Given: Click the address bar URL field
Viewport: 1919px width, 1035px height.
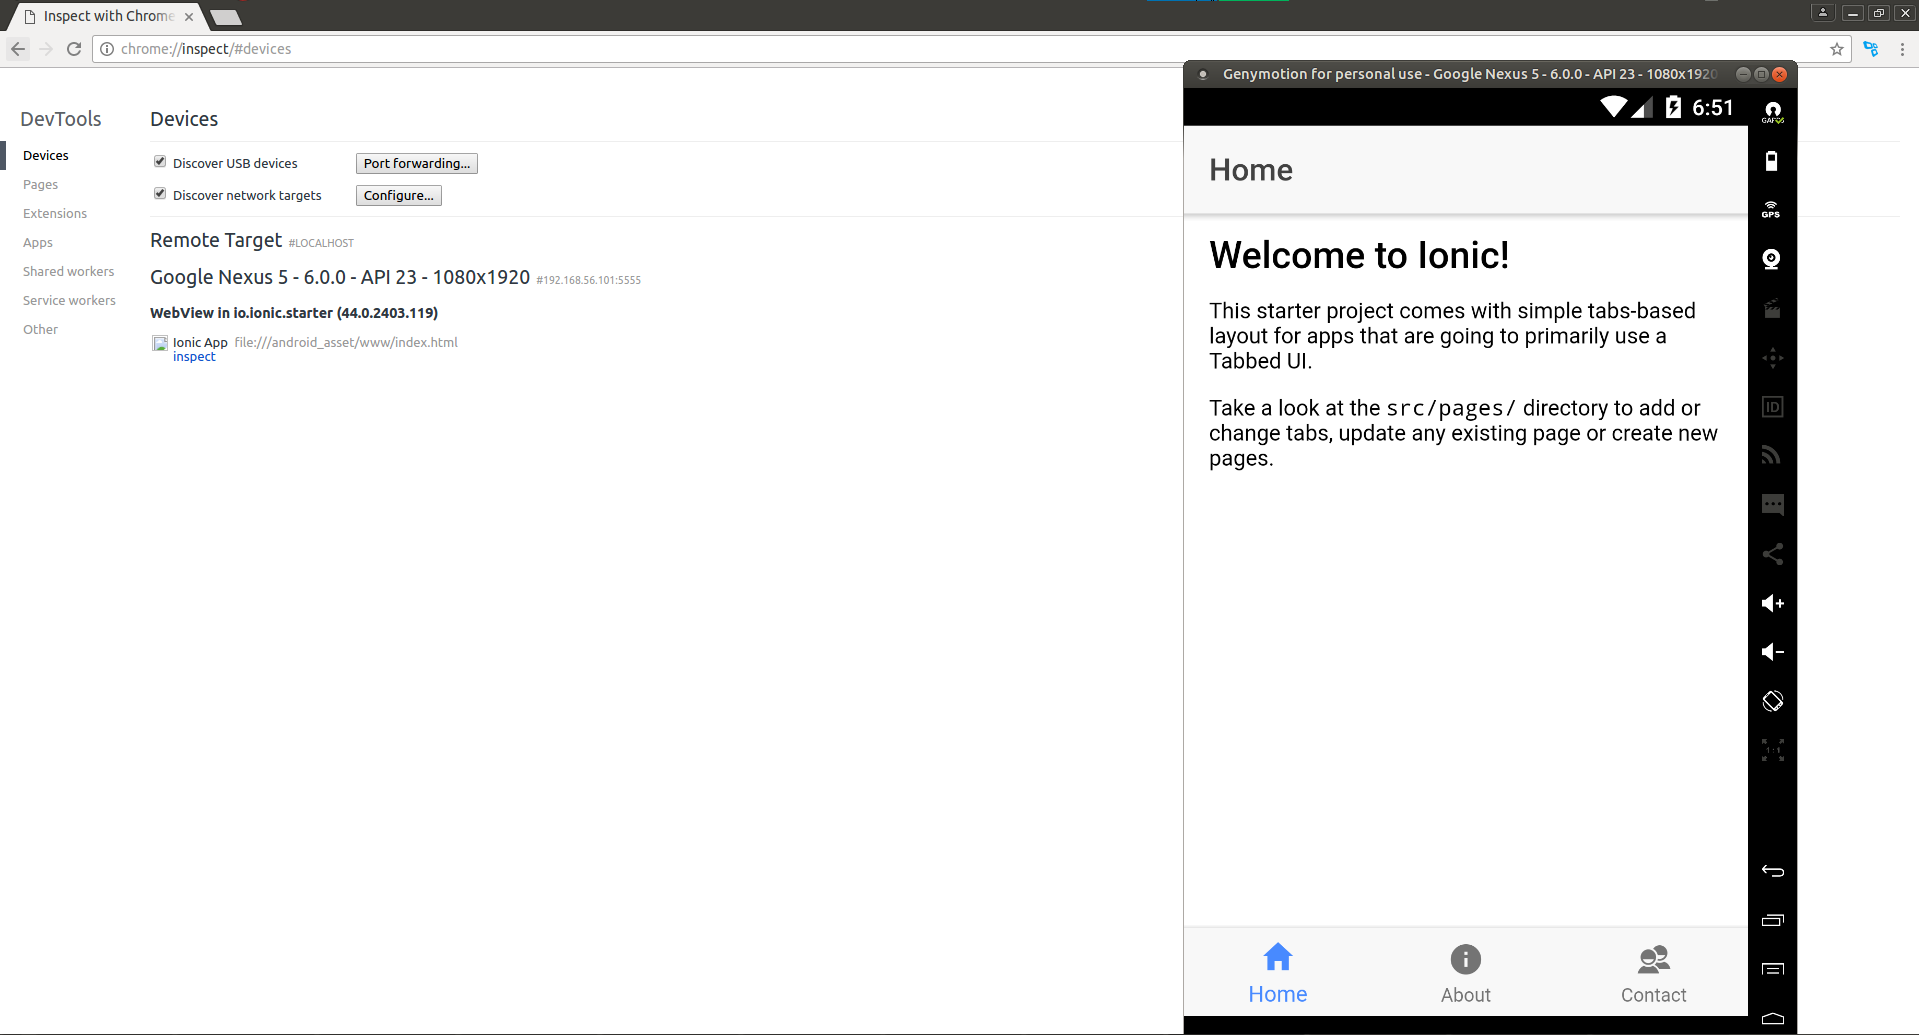Looking at the screenshot, I should 970,49.
